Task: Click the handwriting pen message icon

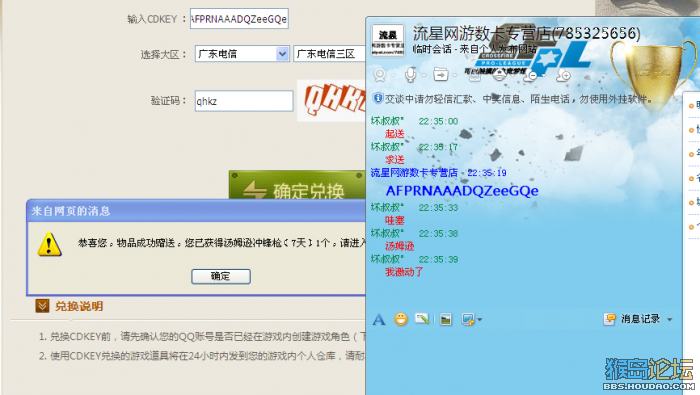Action: click(422, 319)
